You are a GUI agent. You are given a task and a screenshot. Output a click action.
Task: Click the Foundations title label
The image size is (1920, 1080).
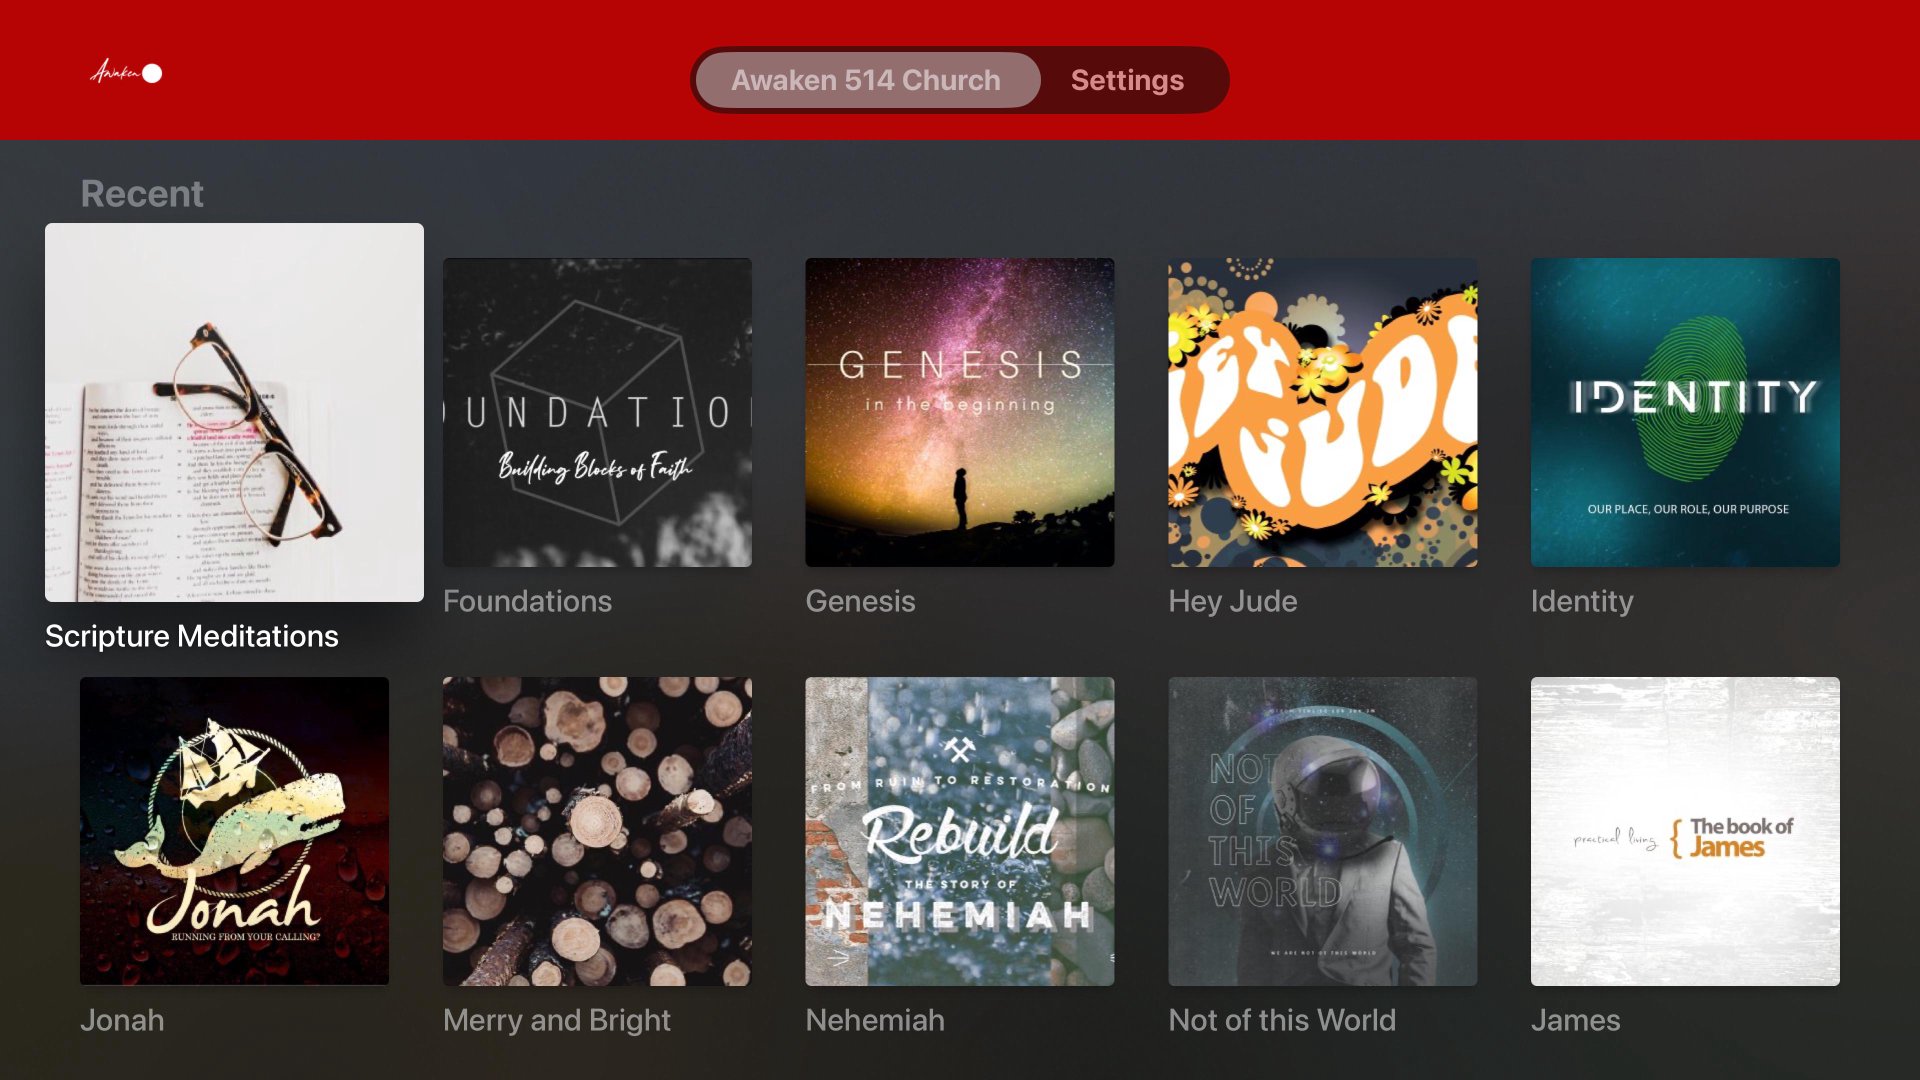[527, 601]
